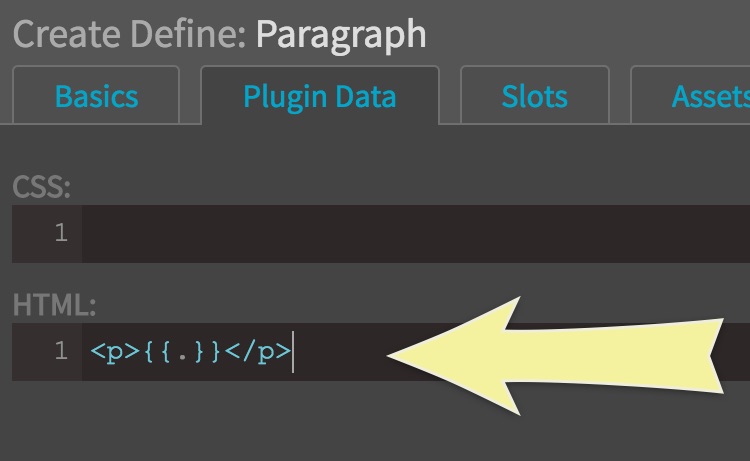Click the closing </p> tag

(261, 352)
